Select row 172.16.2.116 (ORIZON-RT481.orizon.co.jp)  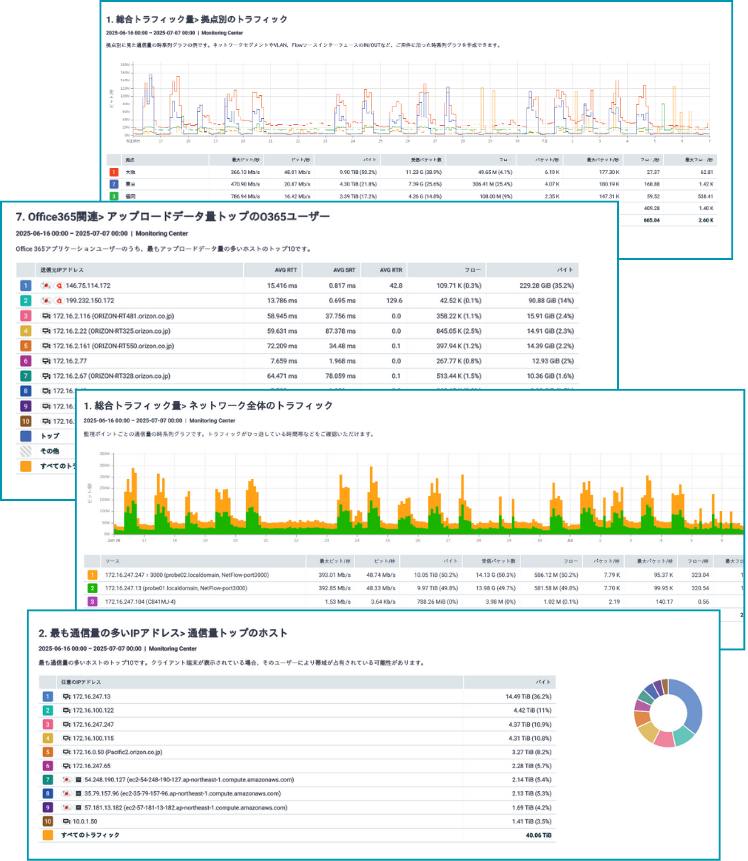[x=297, y=316]
